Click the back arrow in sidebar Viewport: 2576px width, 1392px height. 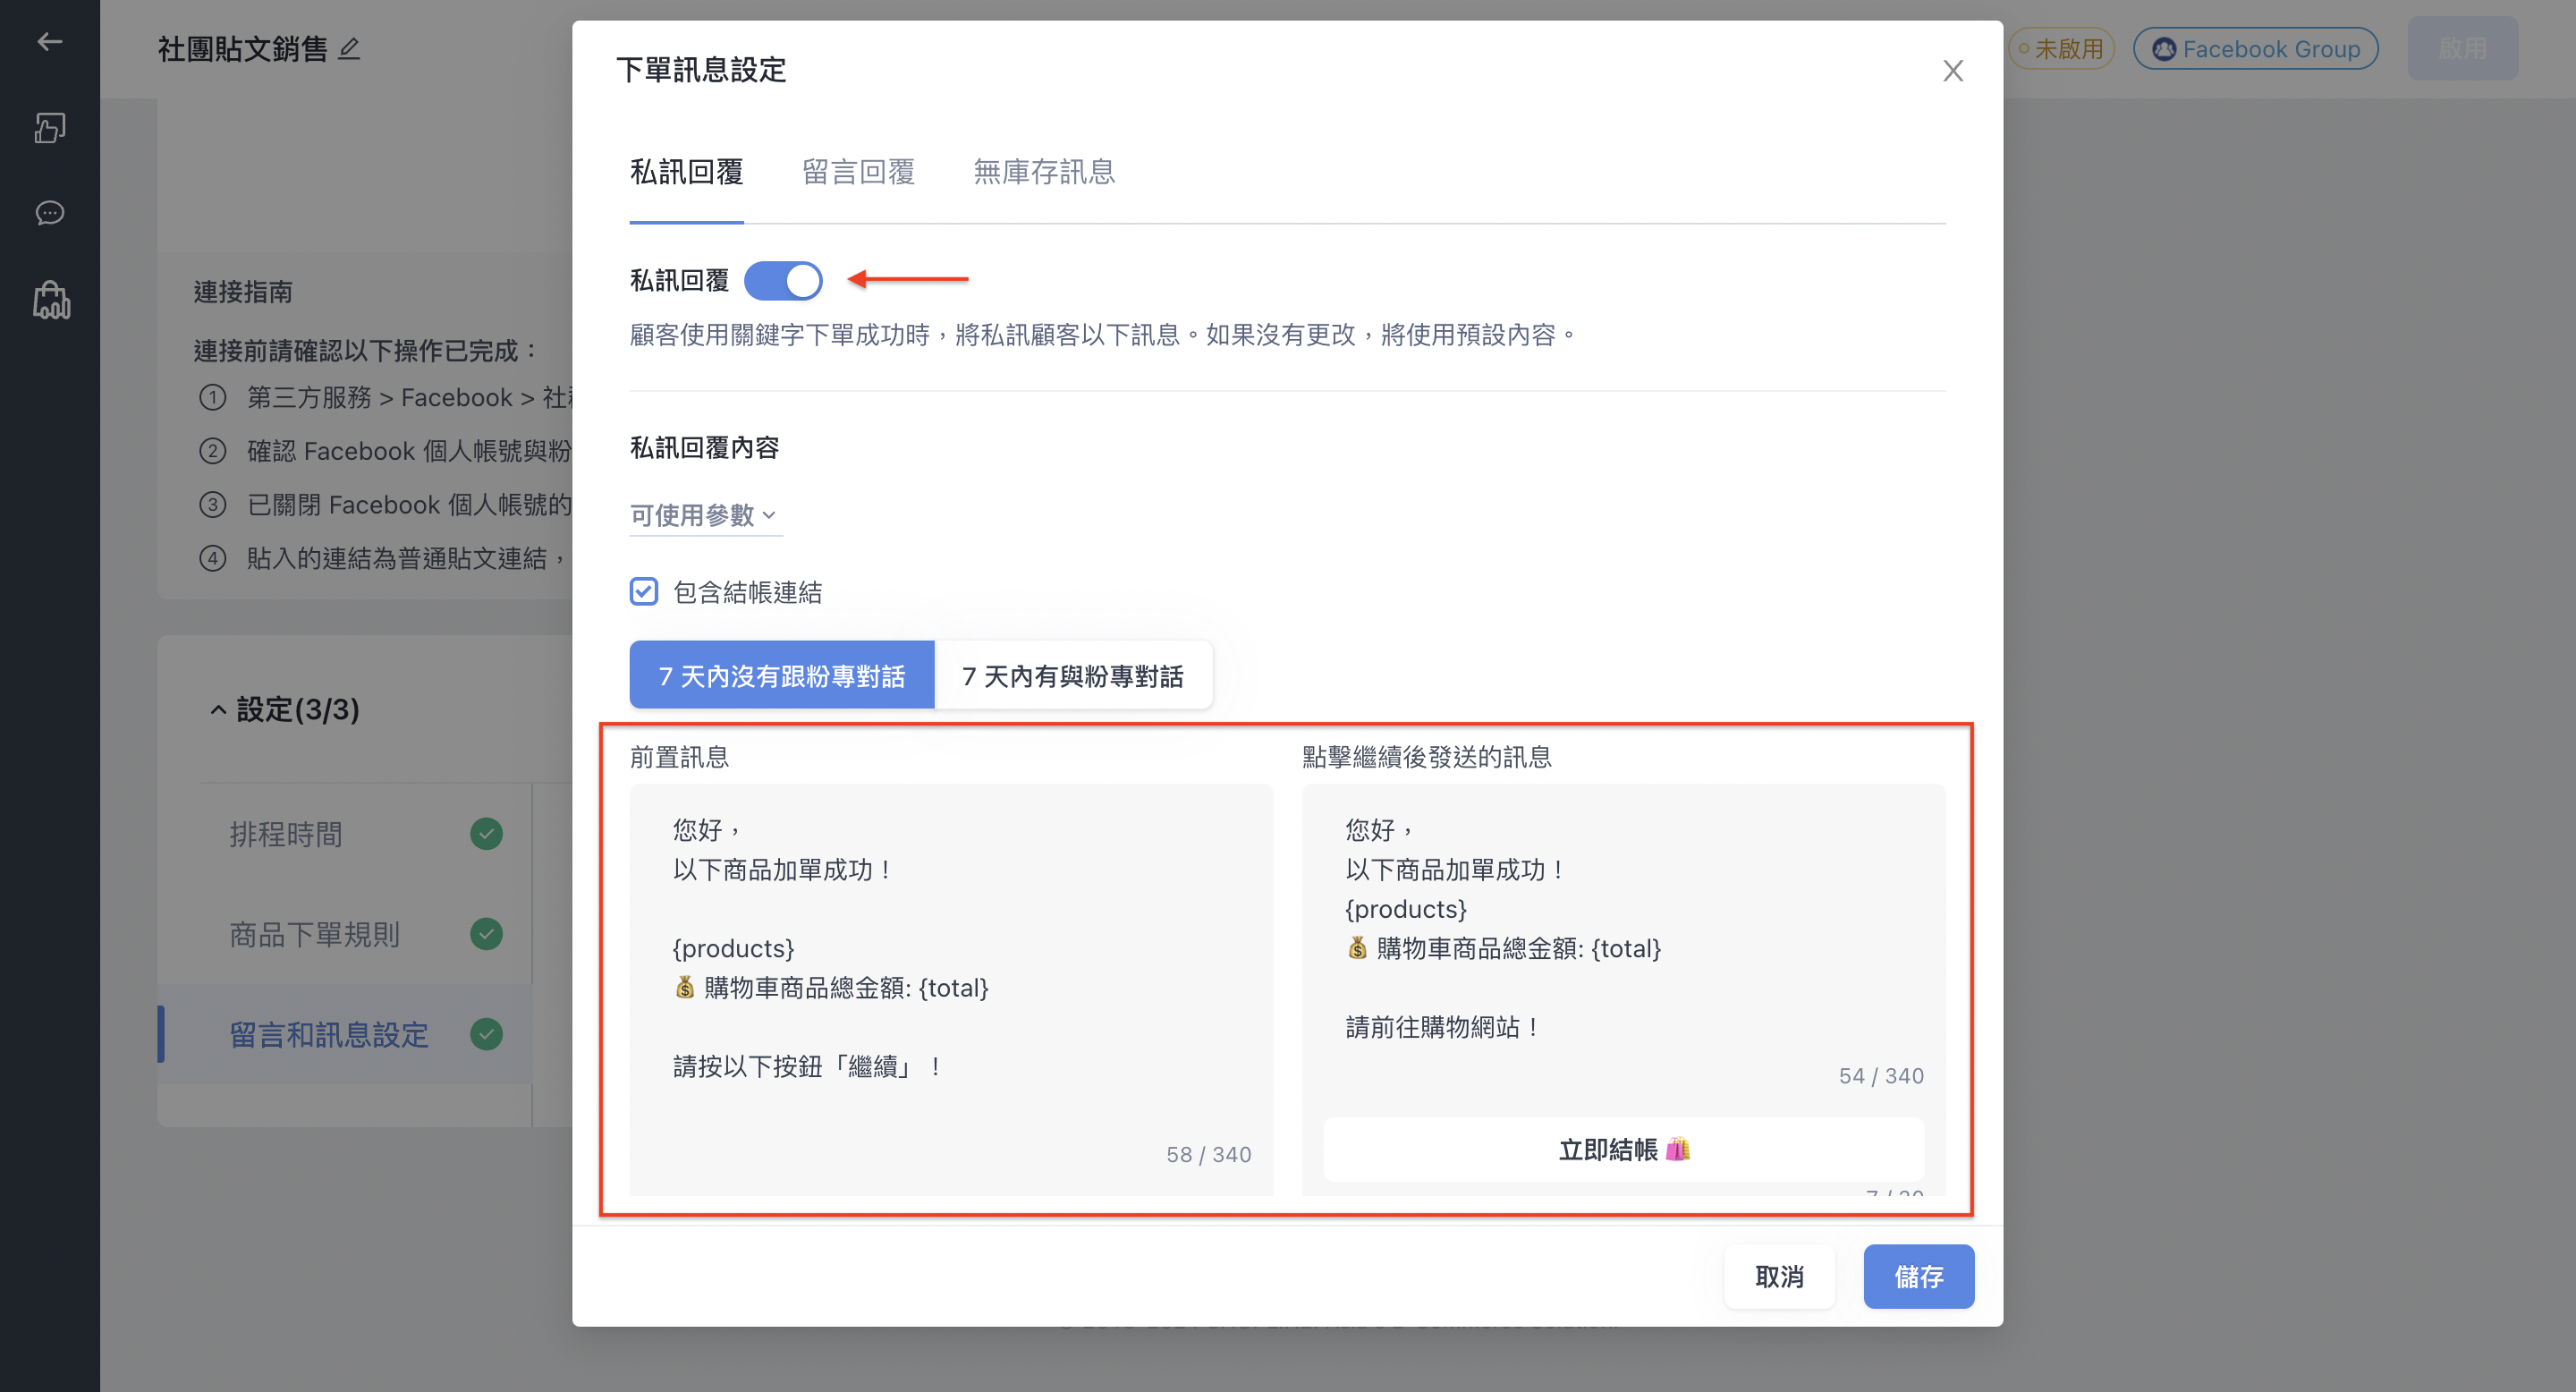pos(49,41)
